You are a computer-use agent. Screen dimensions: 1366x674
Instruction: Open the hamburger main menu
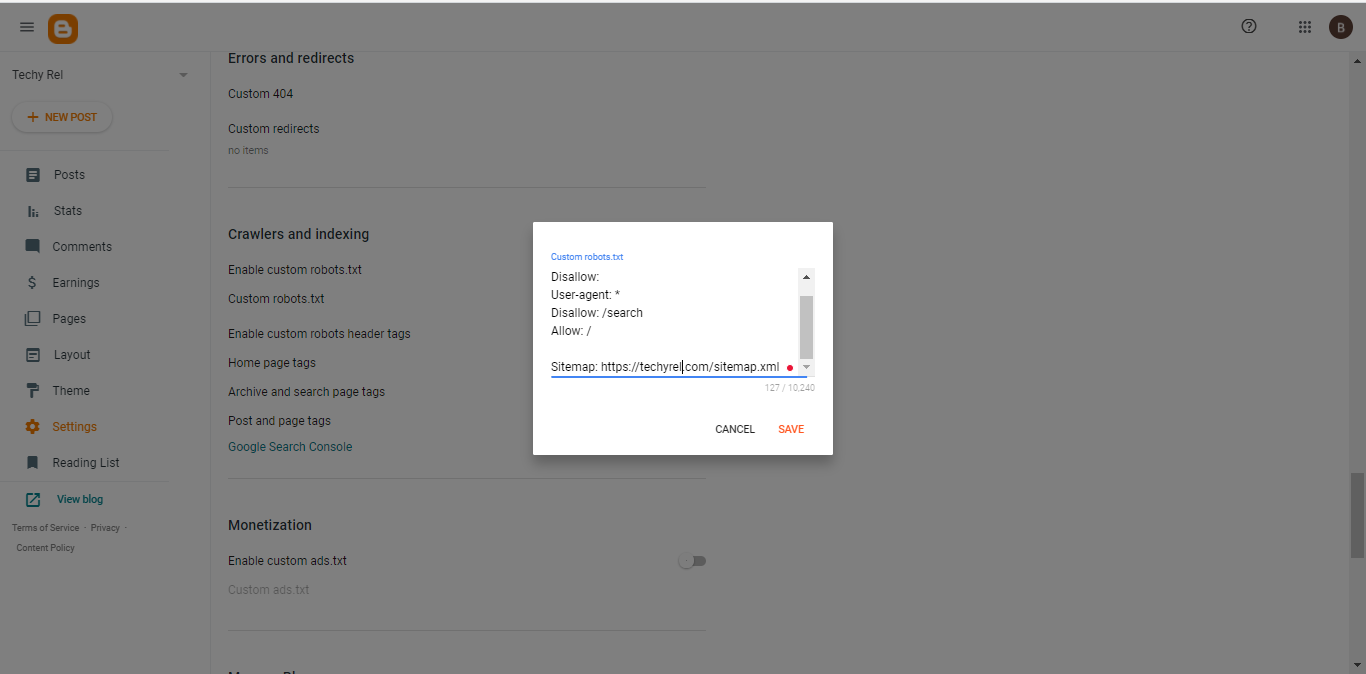pyautogui.click(x=27, y=27)
